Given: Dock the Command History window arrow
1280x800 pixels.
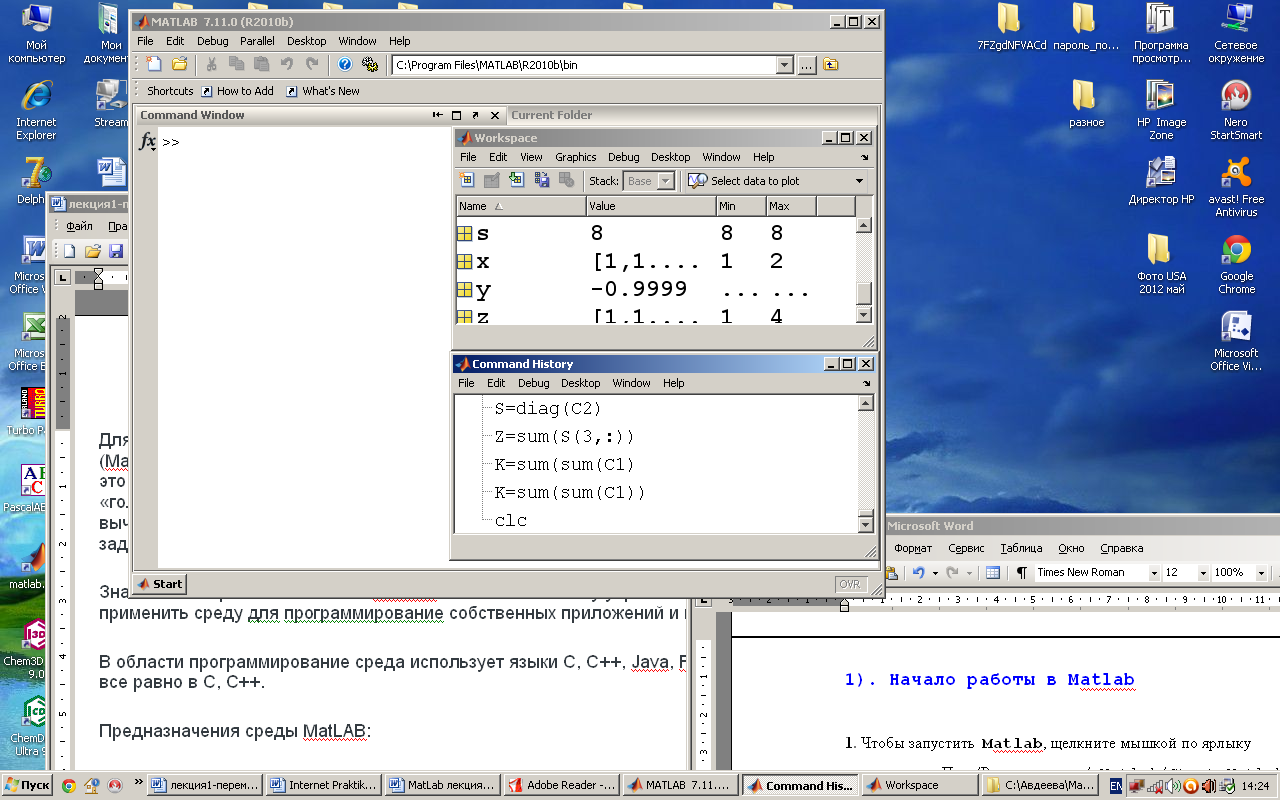Looking at the screenshot, I should coord(865,383).
